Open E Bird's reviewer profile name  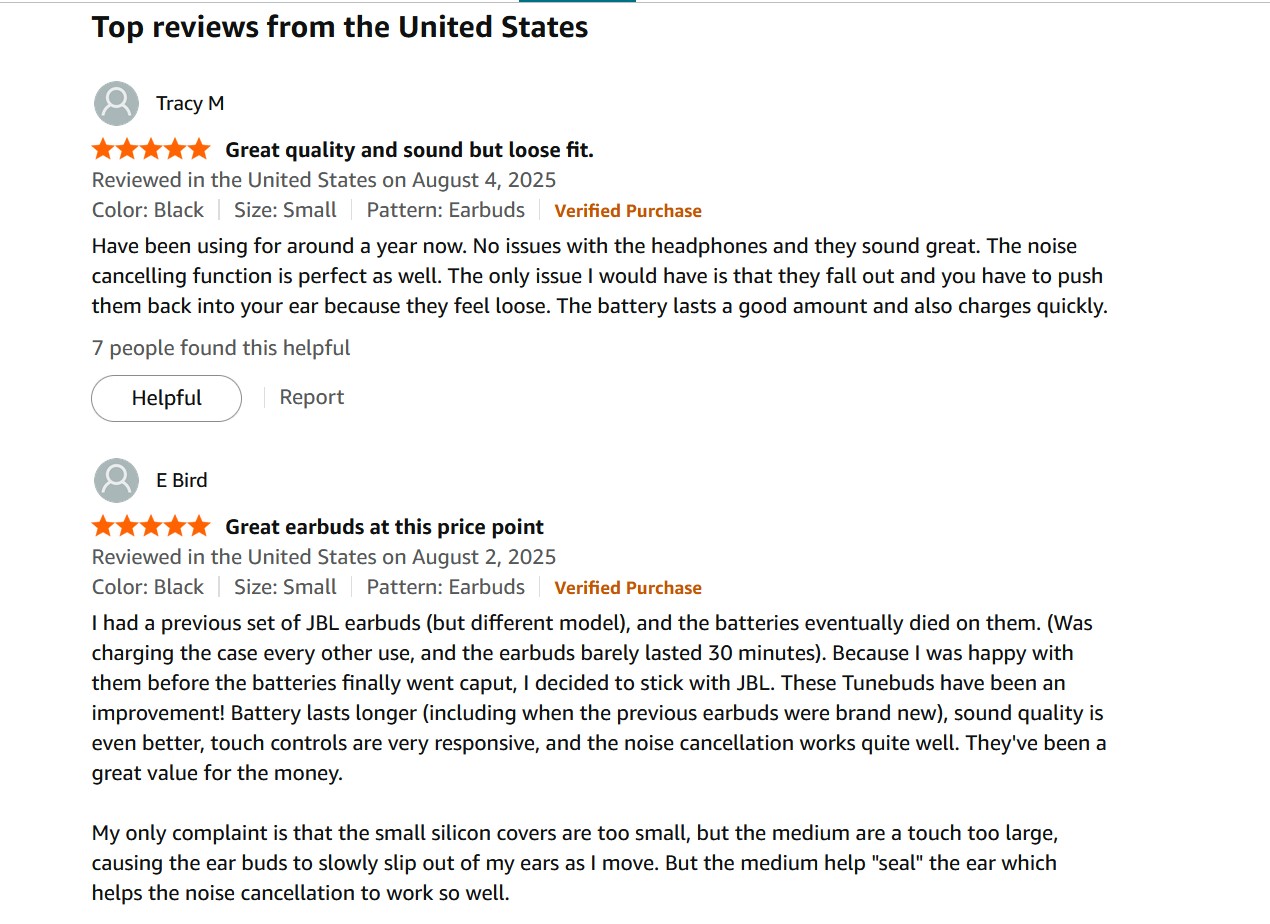click(182, 480)
